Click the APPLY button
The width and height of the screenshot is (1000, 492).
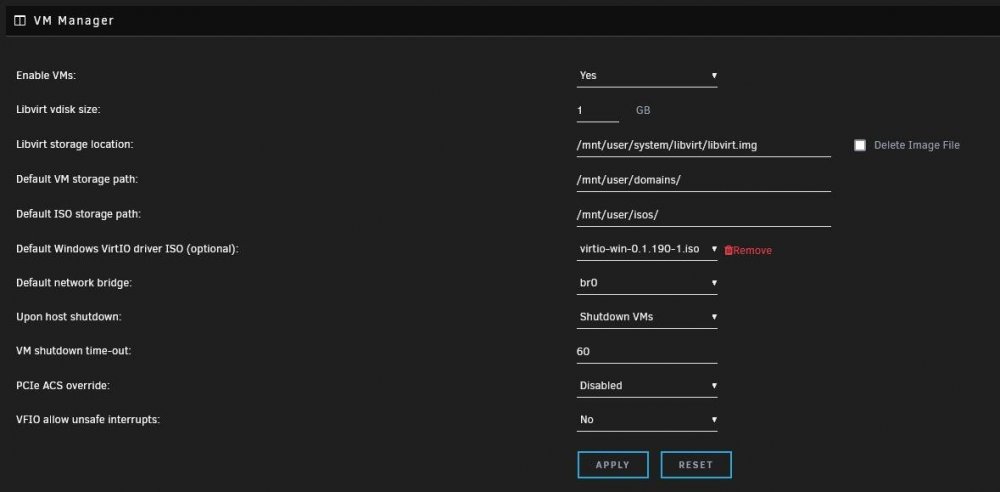(x=613, y=465)
